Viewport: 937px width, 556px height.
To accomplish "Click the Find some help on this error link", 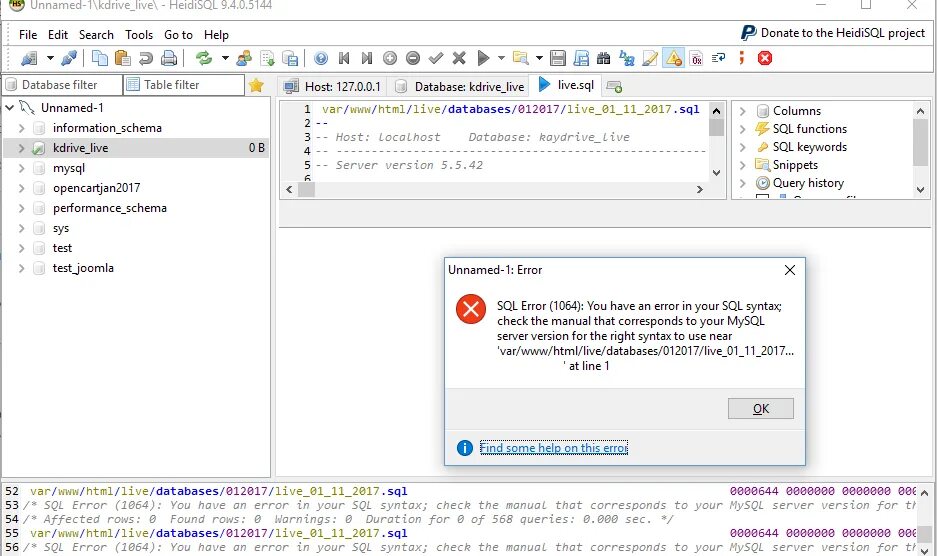I will click(553, 448).
